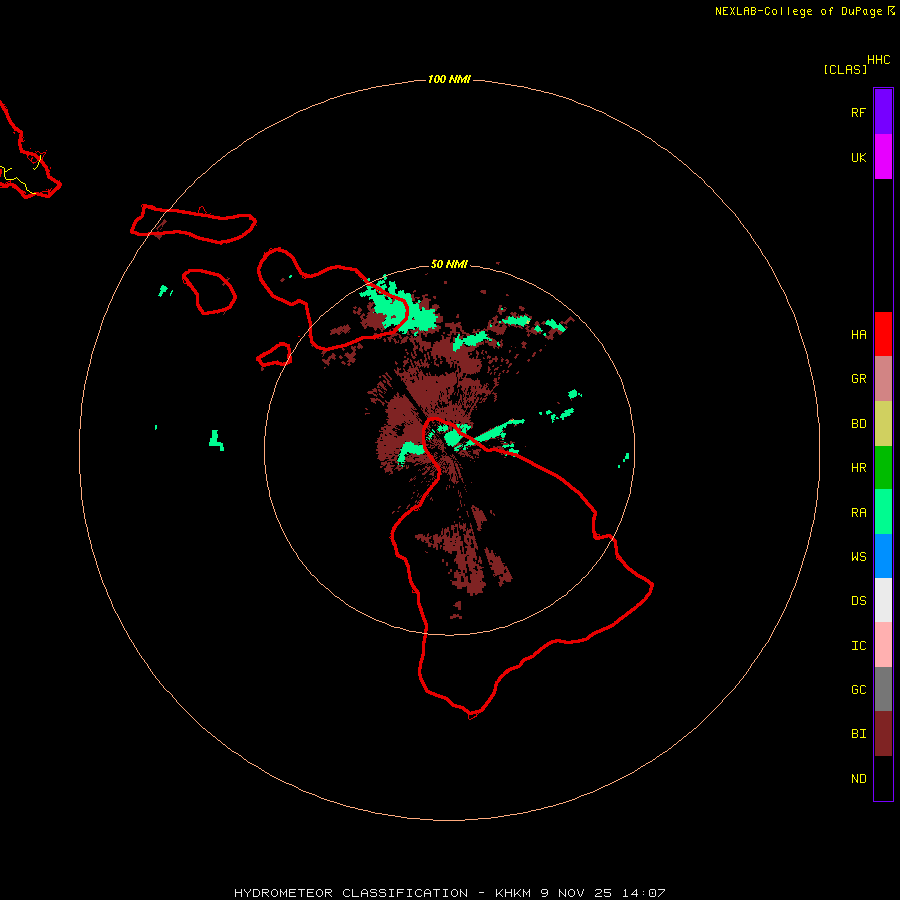Image resolution: width=900 pixels, height=900 pixels.
Task: Click the 100 NMI range ring label
Action: click(x=449, y=79)
